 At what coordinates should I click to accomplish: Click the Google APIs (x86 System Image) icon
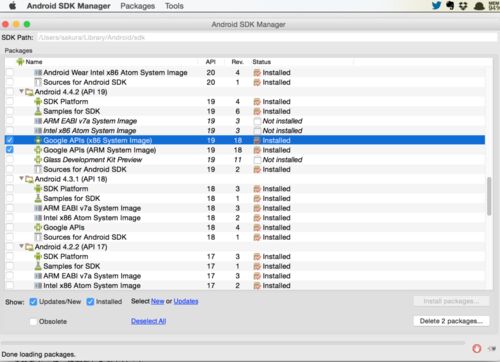[x=38, y=140]
